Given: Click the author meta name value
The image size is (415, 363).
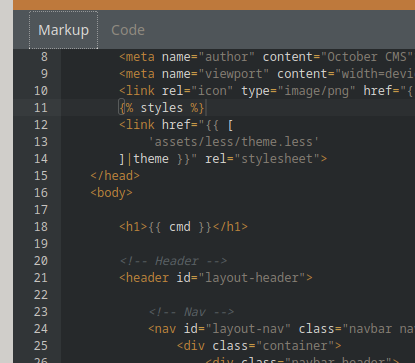Looking at the screenshot, I should coord(227,57).
